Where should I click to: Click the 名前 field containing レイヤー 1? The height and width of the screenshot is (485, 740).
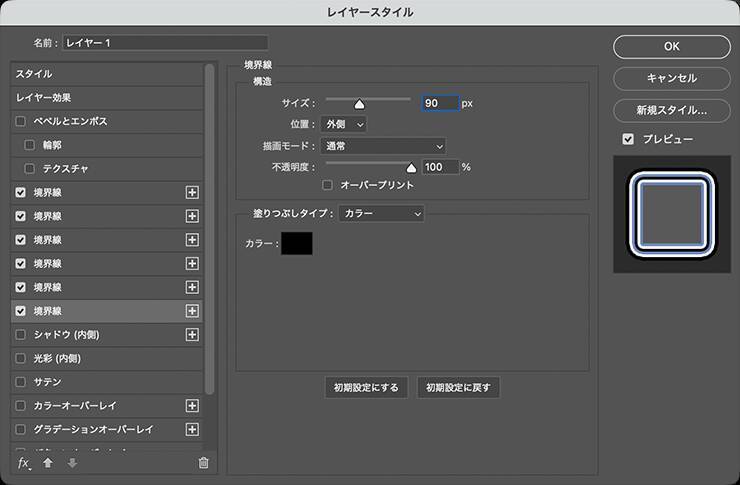(x=165, y=43)
